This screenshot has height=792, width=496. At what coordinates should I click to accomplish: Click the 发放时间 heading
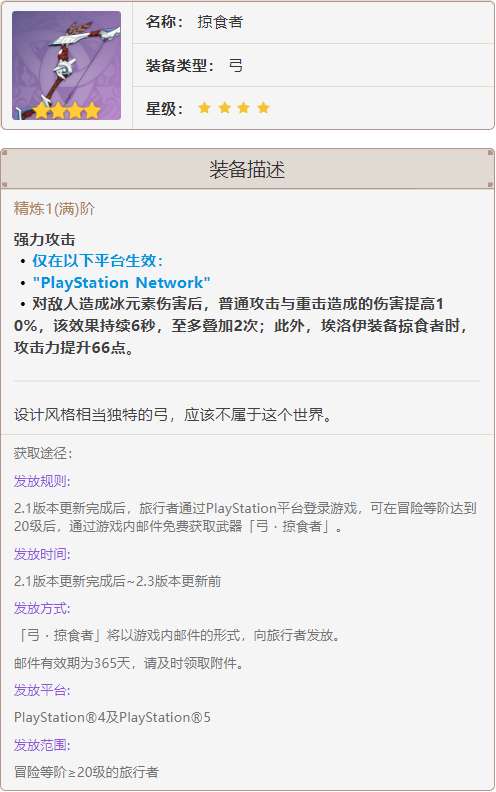coord(42,554)
